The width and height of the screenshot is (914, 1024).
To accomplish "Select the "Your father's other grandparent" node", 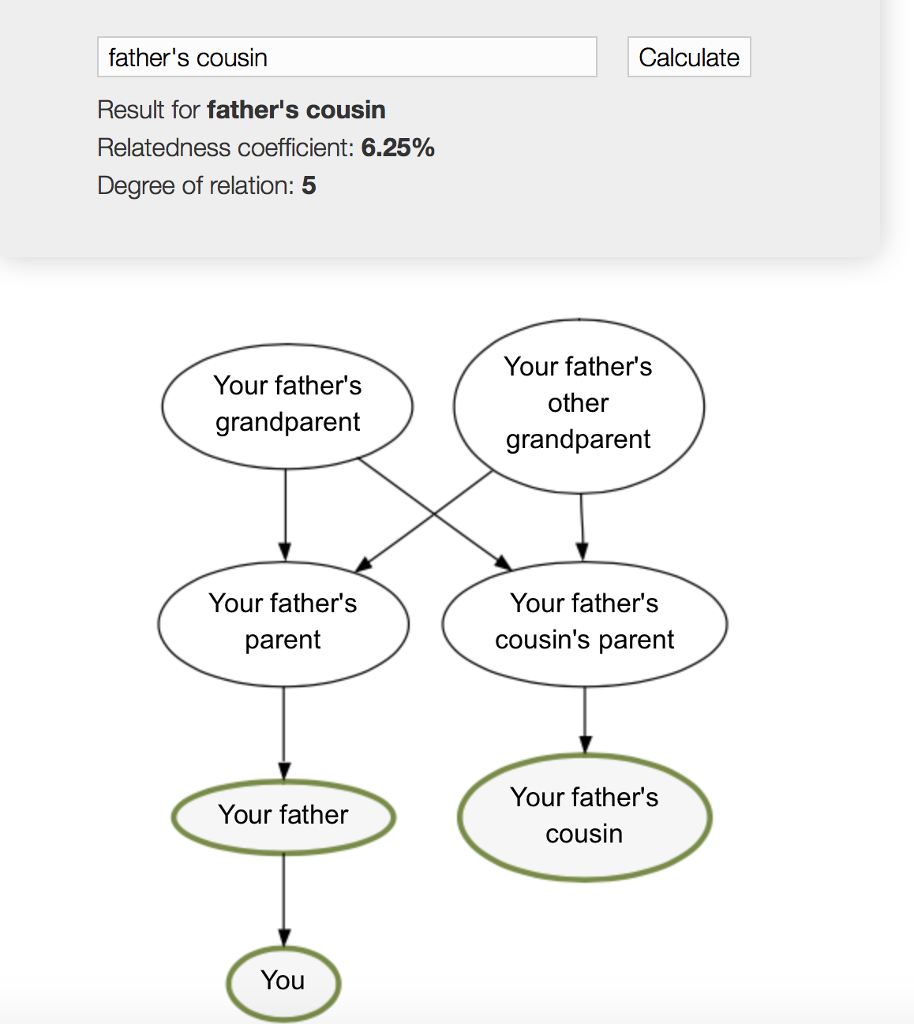I will (x=578, y=403).
